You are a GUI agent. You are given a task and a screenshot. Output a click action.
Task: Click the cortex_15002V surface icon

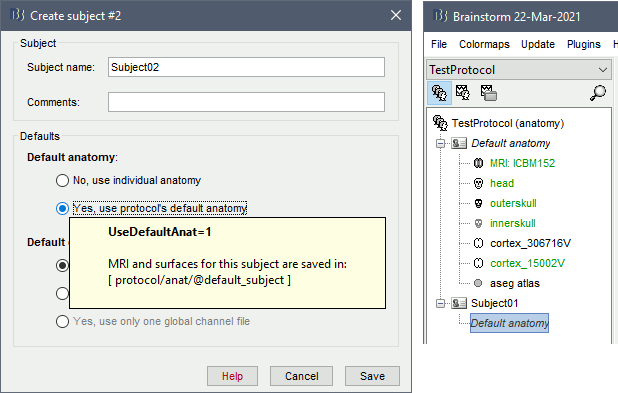click(478, 263)
